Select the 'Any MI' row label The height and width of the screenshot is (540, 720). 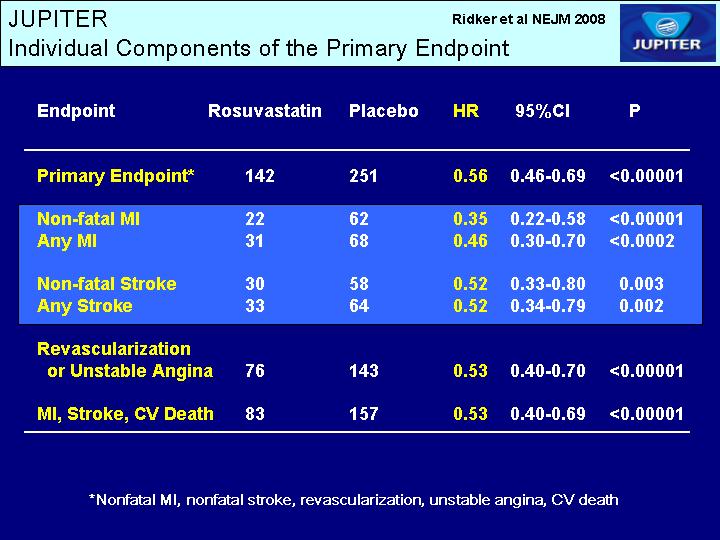(66, 241)
